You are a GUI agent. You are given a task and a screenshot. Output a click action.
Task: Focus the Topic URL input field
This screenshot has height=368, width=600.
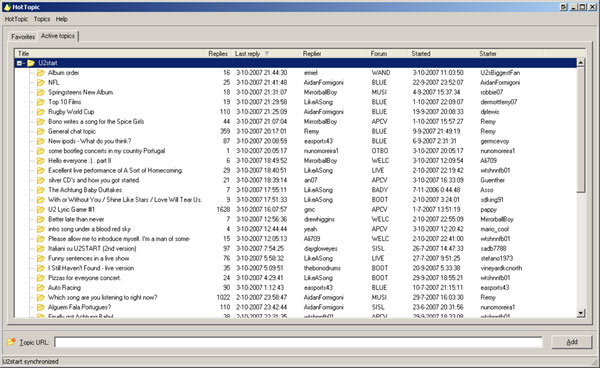click(x=298, y=342)
